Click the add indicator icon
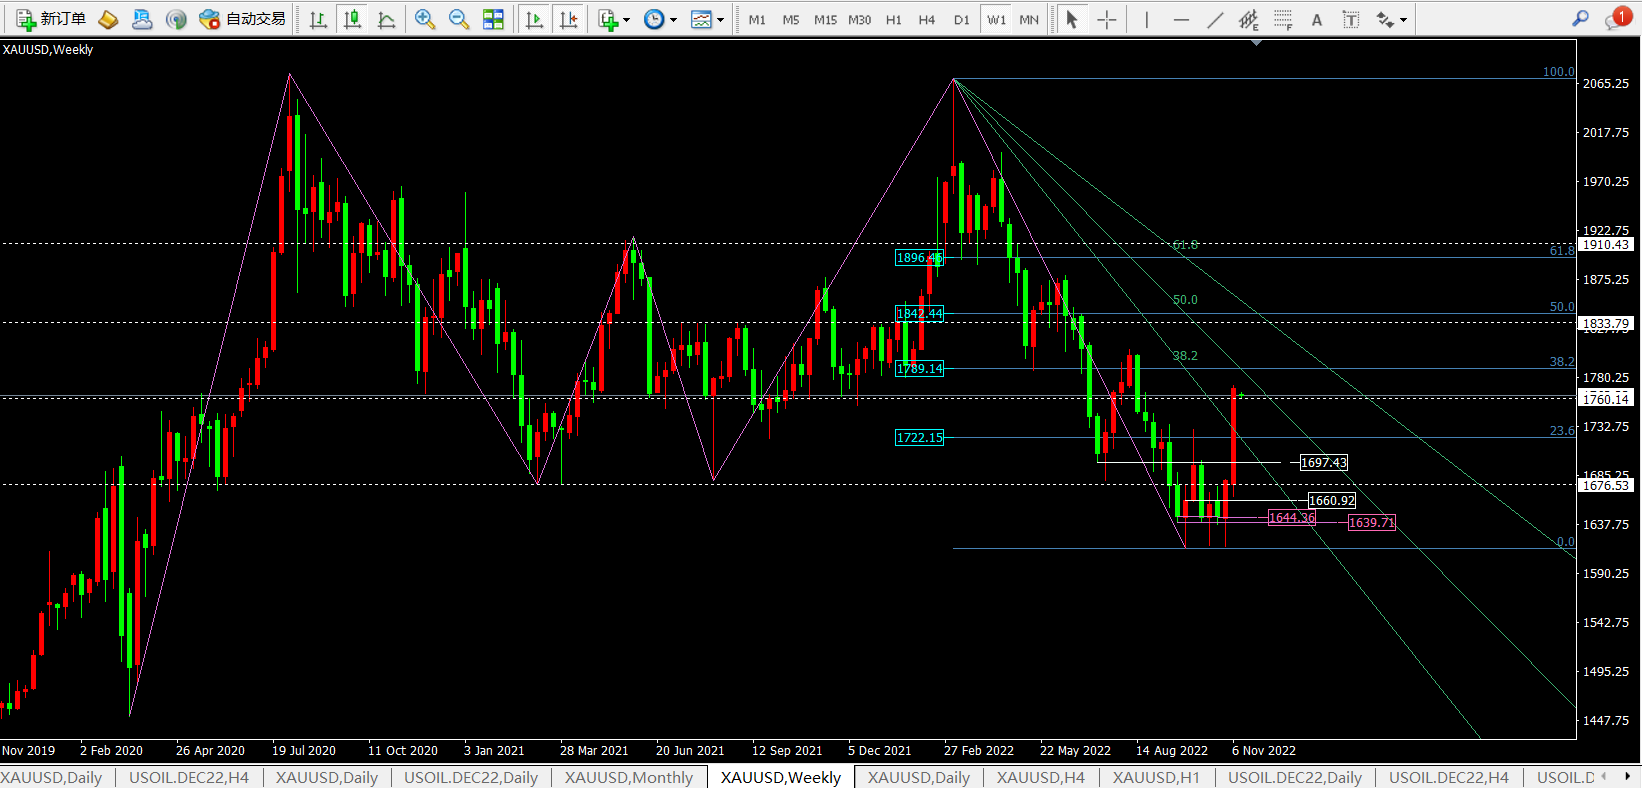Screen dimensions: 1642x788 [608, 19]
